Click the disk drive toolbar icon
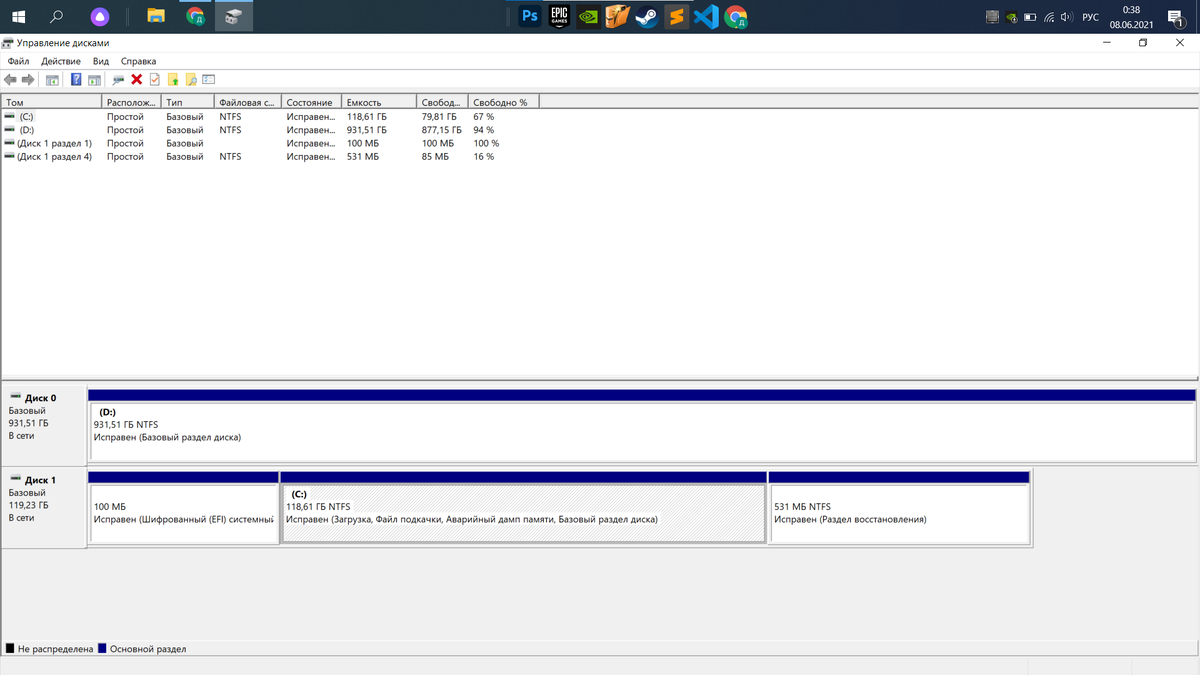The width and height of the screenshot is (1200, 675). (x=118, y=79)
